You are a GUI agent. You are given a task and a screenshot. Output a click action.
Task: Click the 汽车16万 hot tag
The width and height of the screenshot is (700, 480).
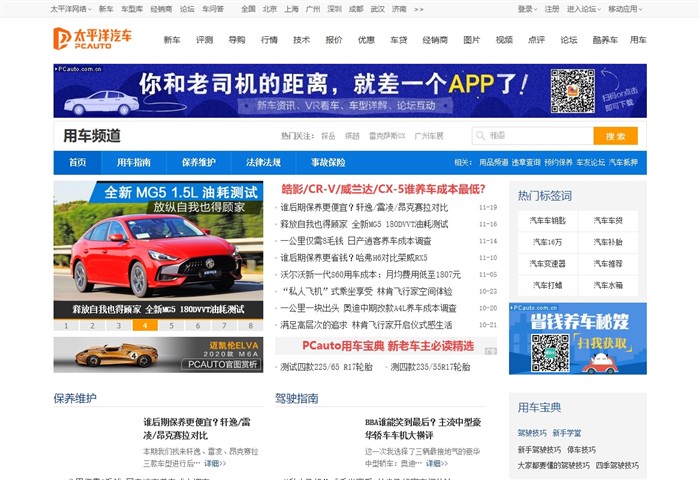point(547,242)
